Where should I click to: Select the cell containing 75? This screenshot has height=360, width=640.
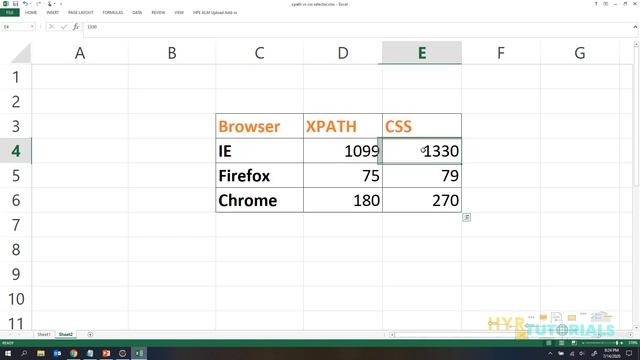tap(343, 176)
